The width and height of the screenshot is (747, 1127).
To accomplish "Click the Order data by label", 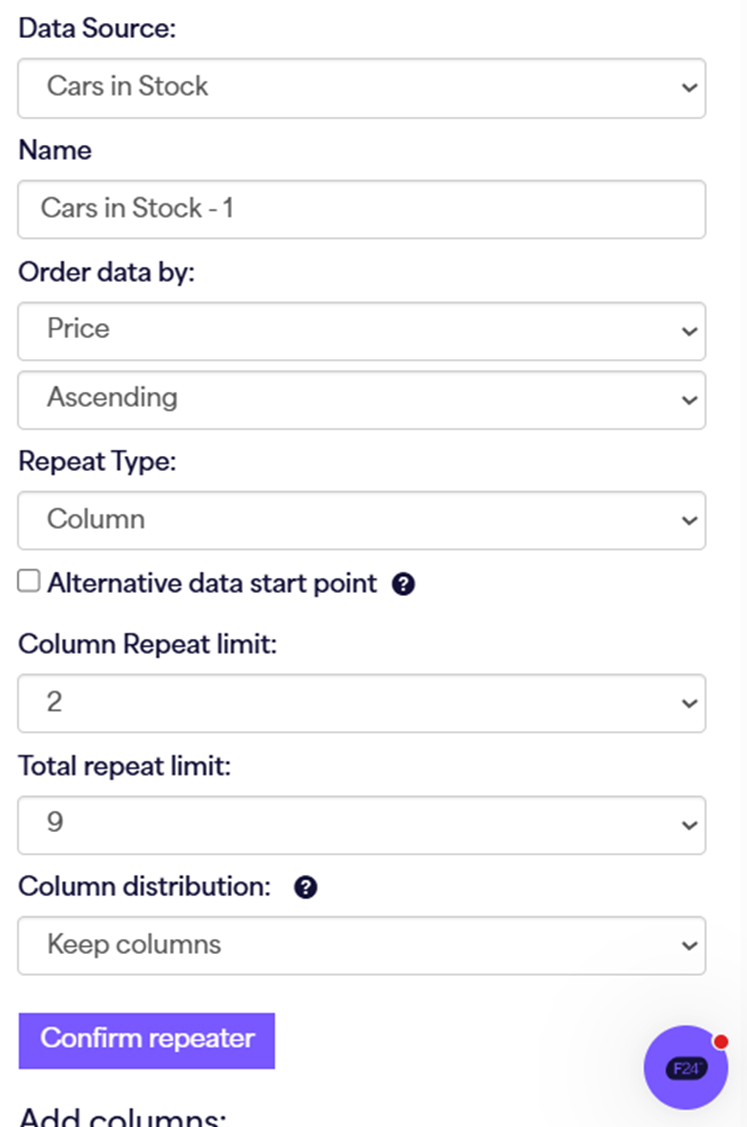I will (x=106, y=273).
